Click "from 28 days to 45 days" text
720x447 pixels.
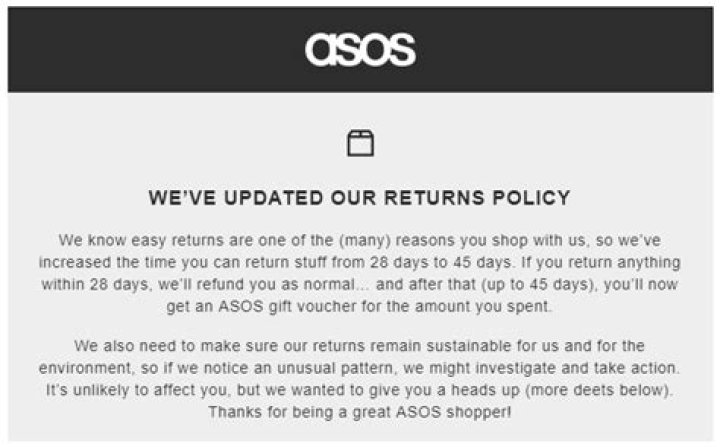point(454,263)
